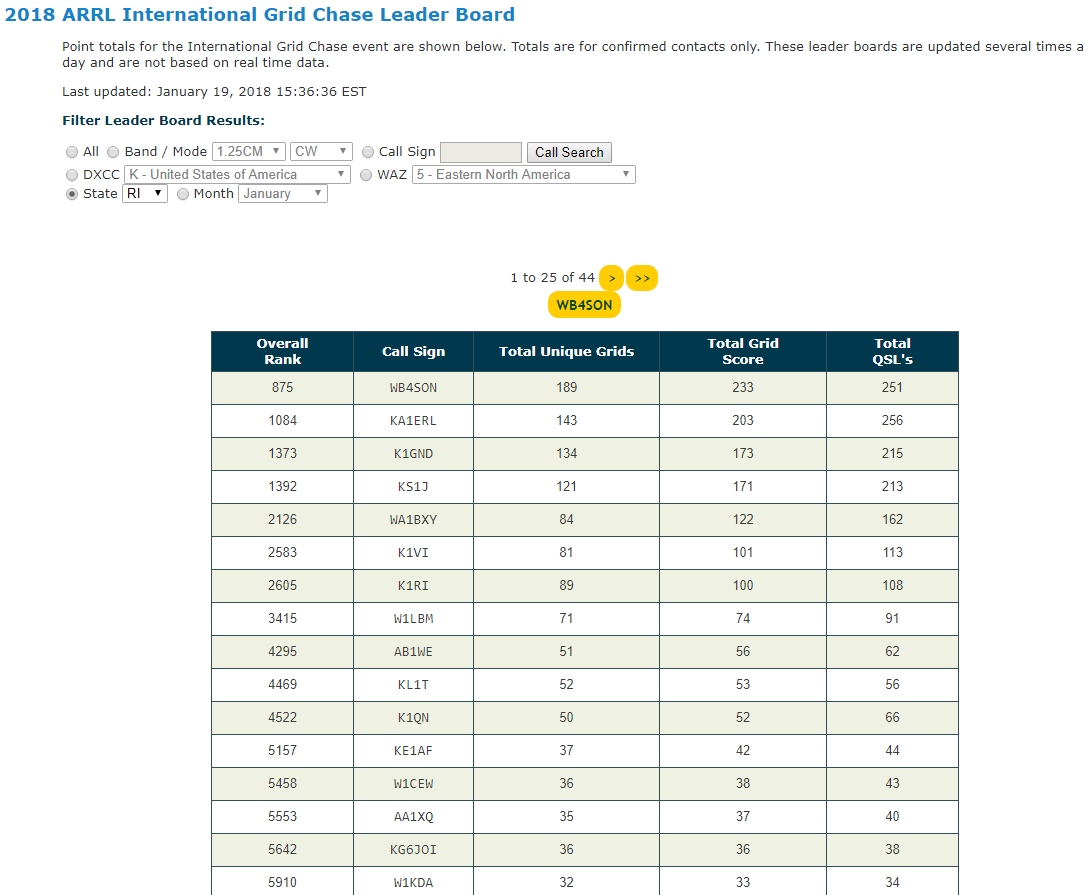Viewport: 1092px width, 895px height.
Task: Click overall rank 1084
Action: (282, 421)
